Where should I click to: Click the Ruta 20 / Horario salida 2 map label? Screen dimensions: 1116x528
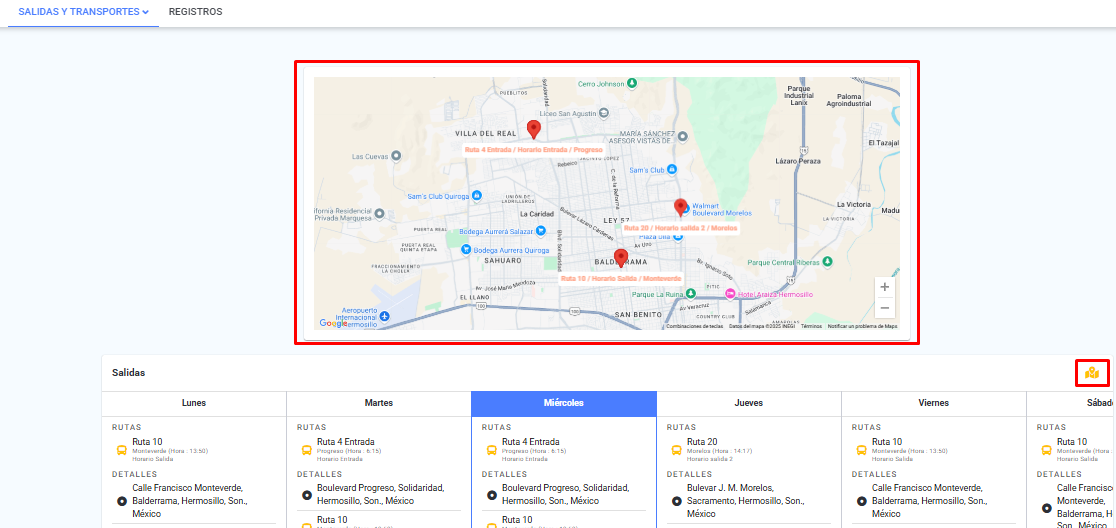(x=680, y=228)
